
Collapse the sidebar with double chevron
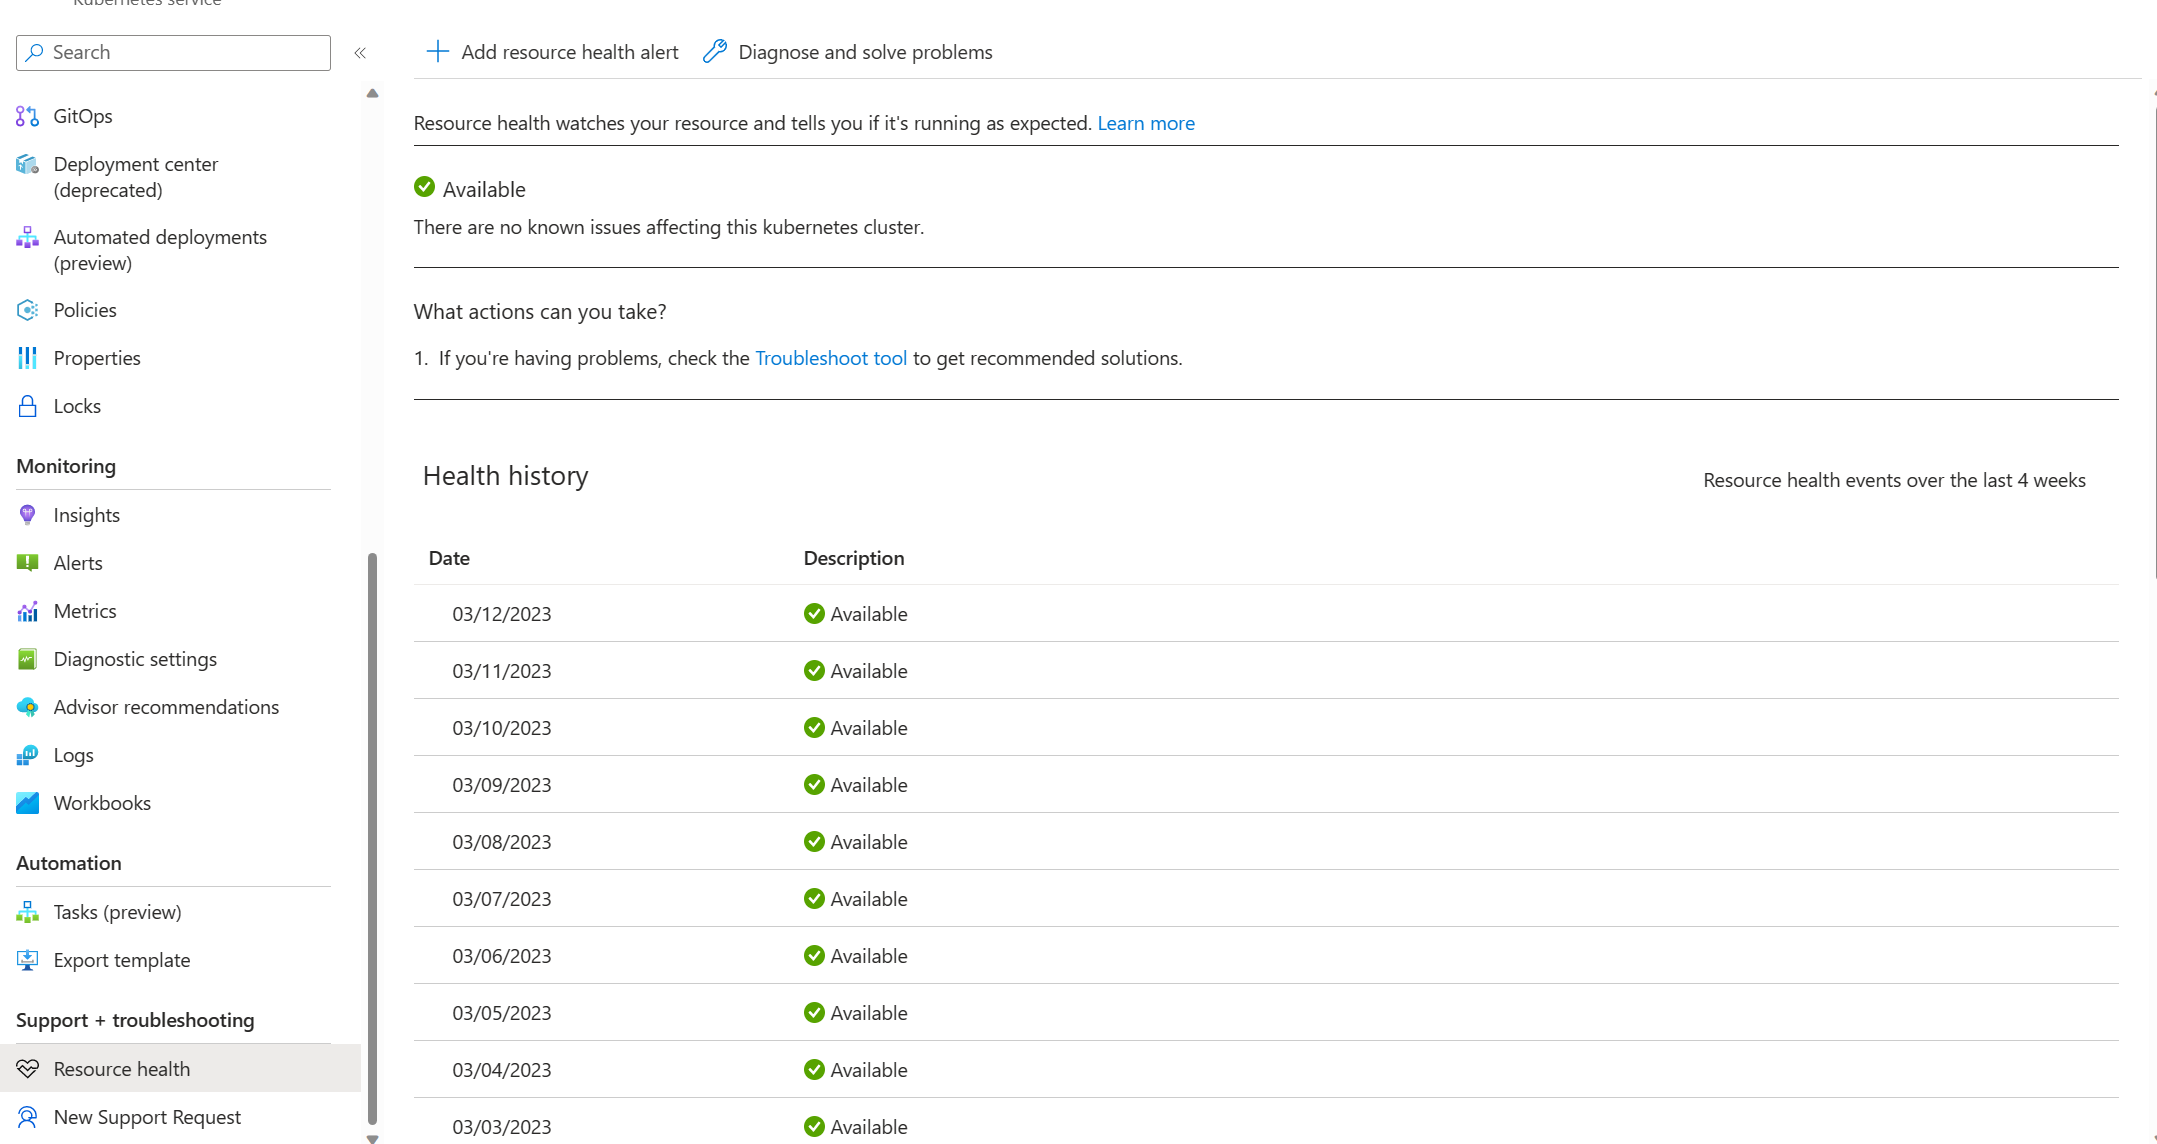(360, 53)
